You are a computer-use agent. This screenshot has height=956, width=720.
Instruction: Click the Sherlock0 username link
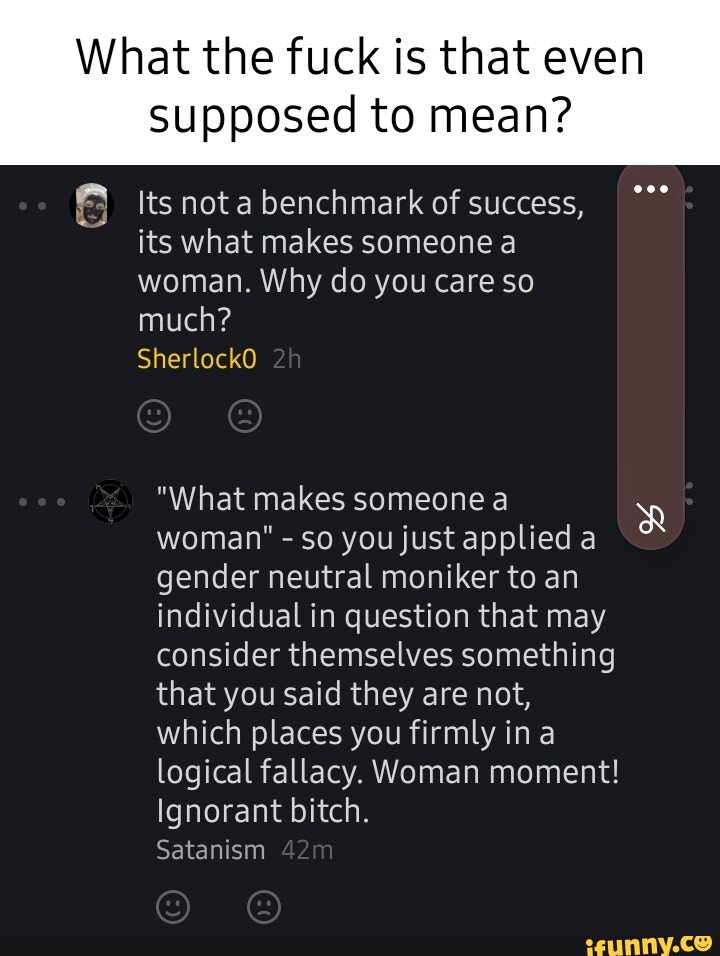coord(197,359)
